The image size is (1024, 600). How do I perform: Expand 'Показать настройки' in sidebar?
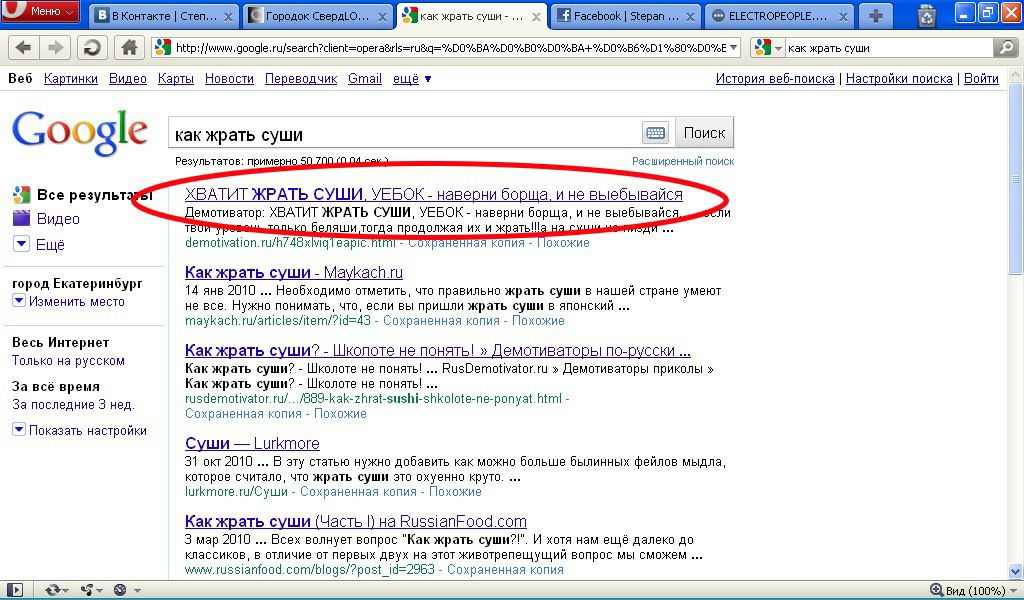click(80, 430)
